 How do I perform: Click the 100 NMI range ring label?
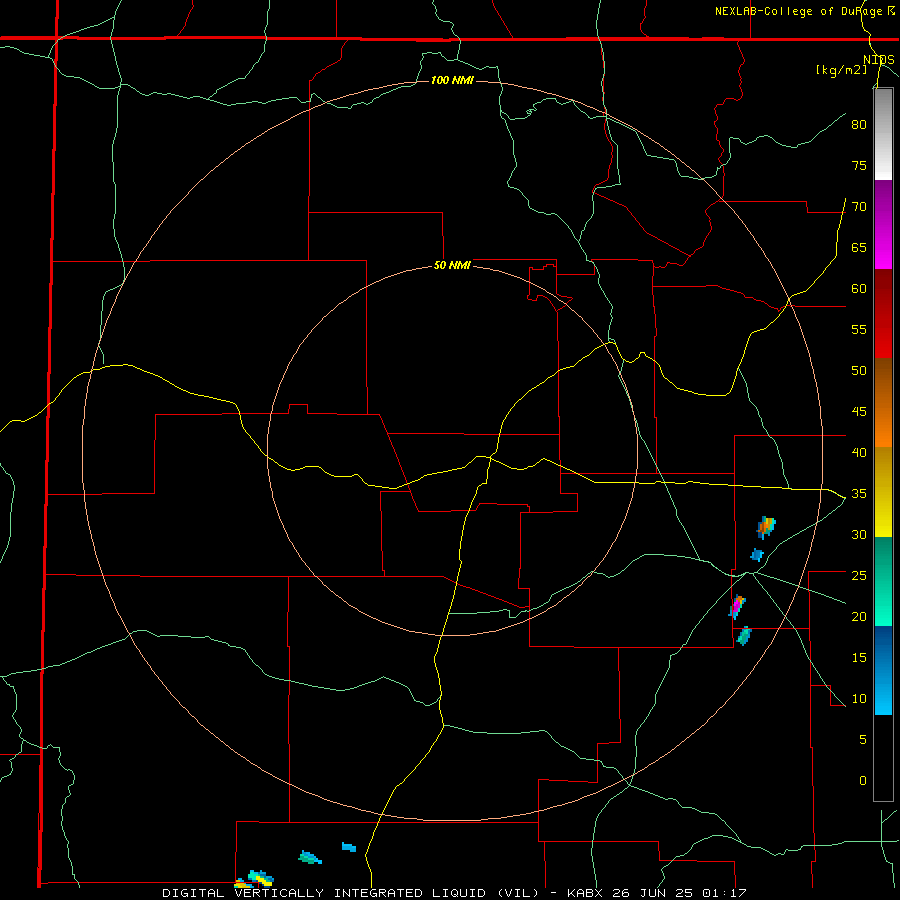pos(452,80)
